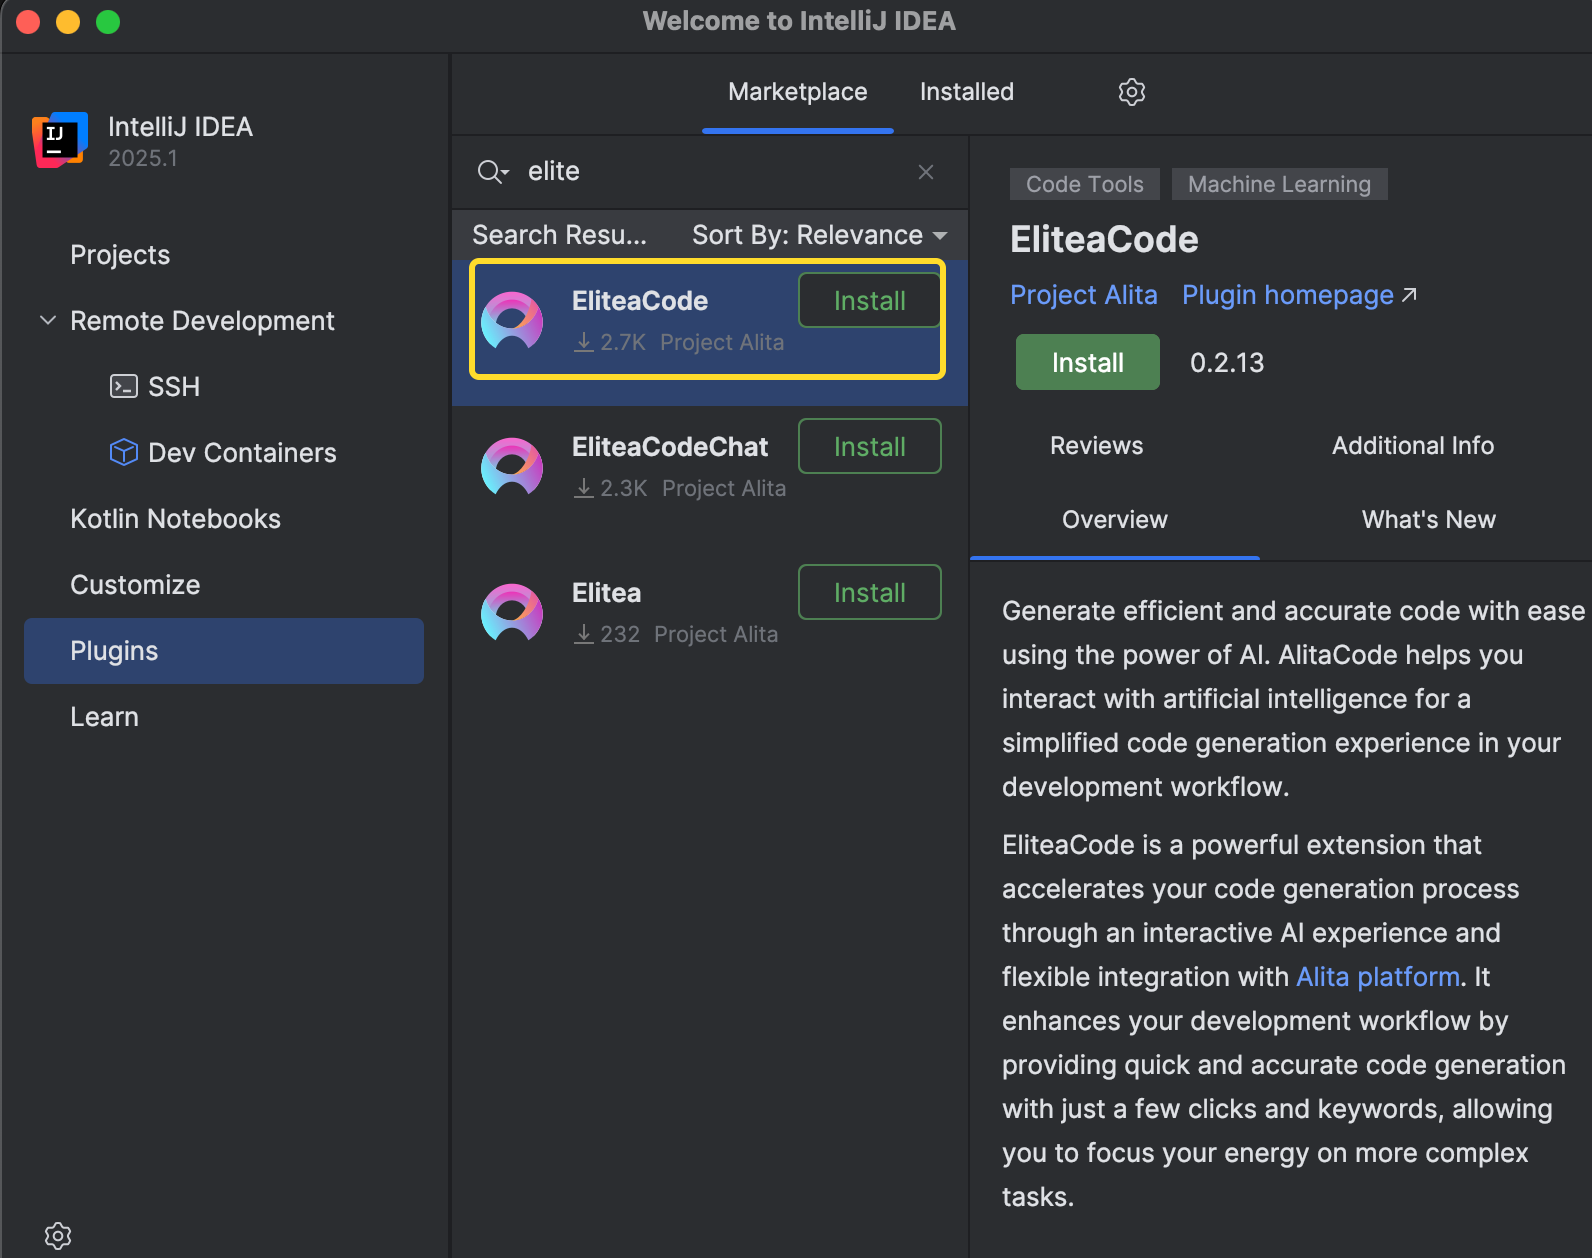Select Dev Containers in the sidebar
This screenshot has width=1592, height=1258.
click(242, 452)
